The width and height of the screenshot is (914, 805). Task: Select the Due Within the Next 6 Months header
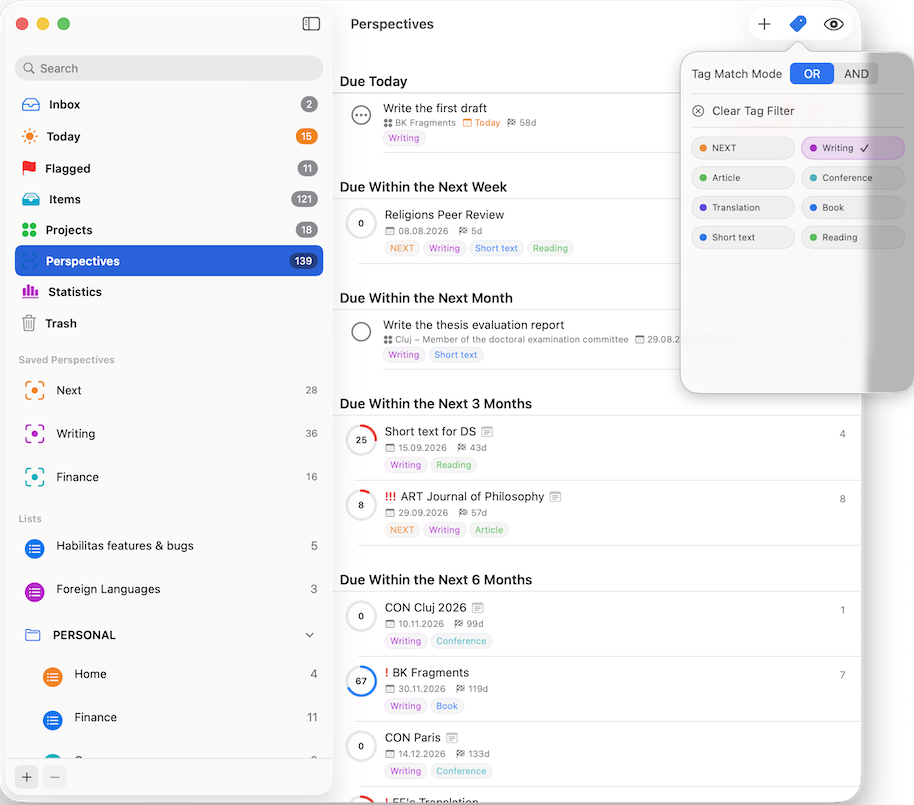tap(436, 580)
